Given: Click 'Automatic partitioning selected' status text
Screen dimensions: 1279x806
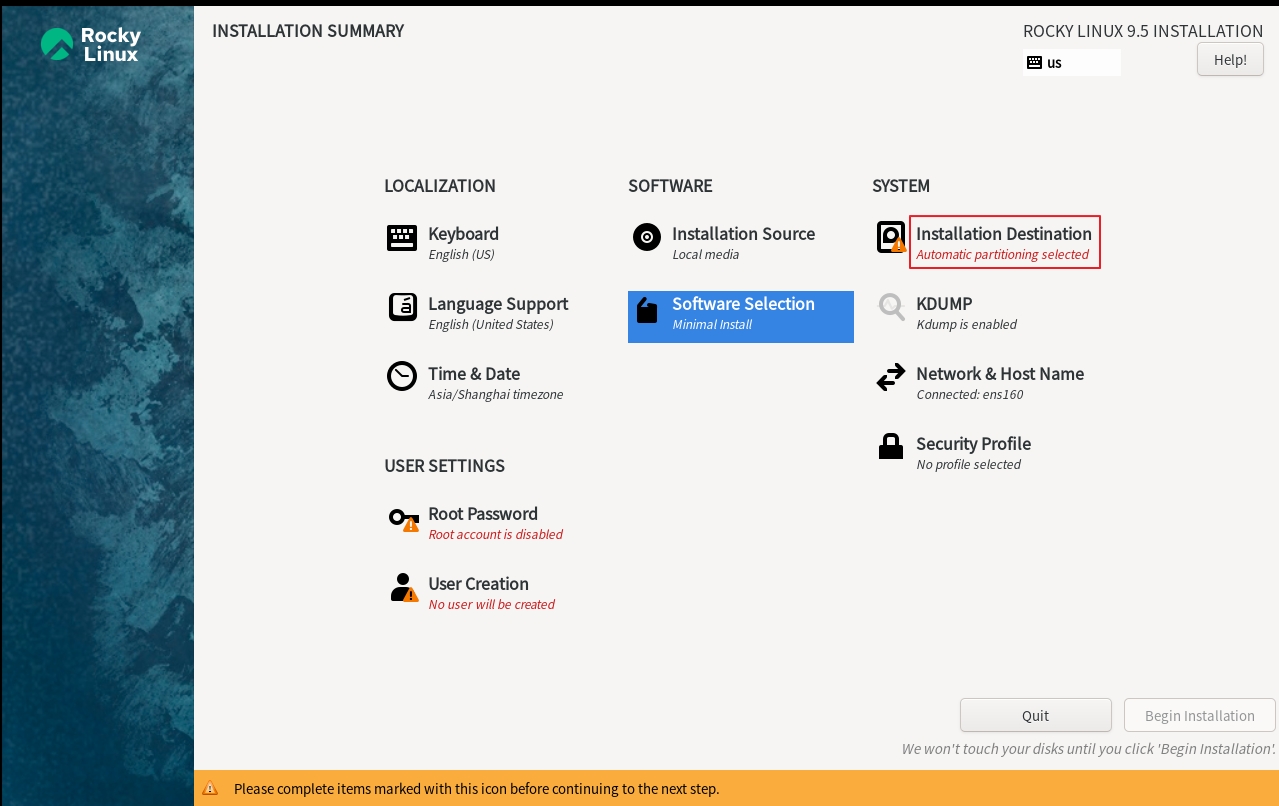Looking at the screenshot, I should coord(1002,255).
